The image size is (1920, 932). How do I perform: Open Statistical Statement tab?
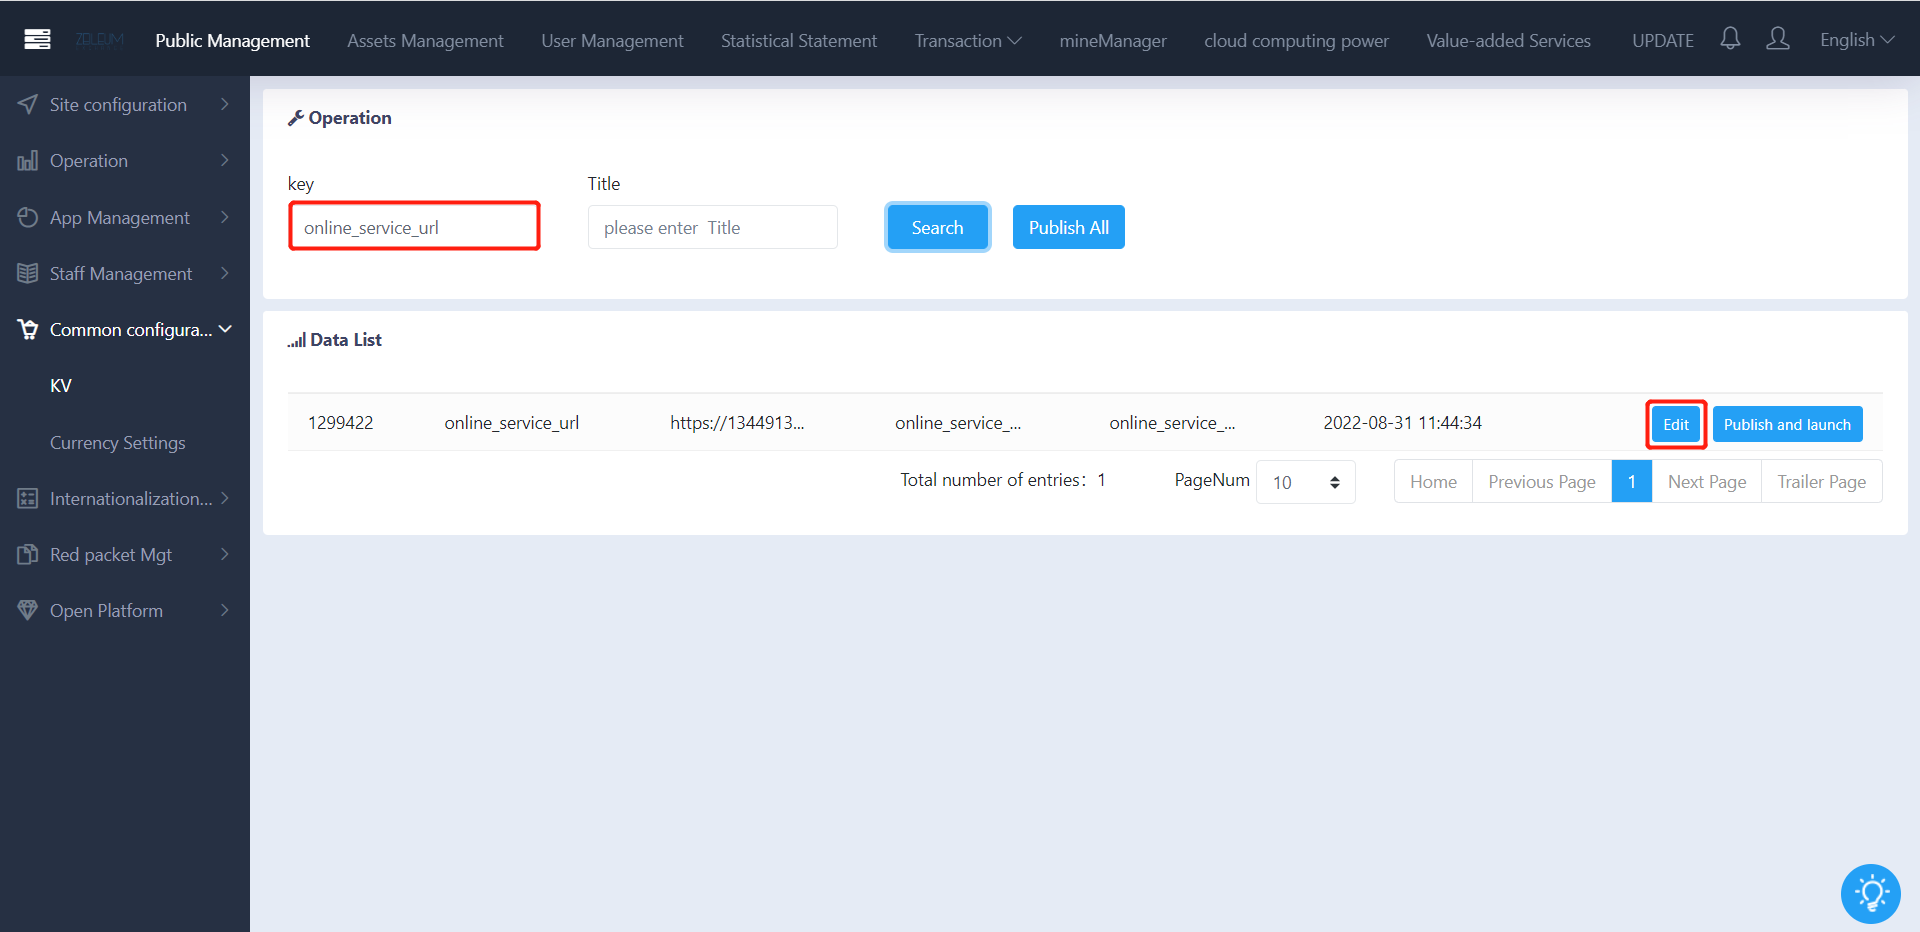(x=799, y=40)
